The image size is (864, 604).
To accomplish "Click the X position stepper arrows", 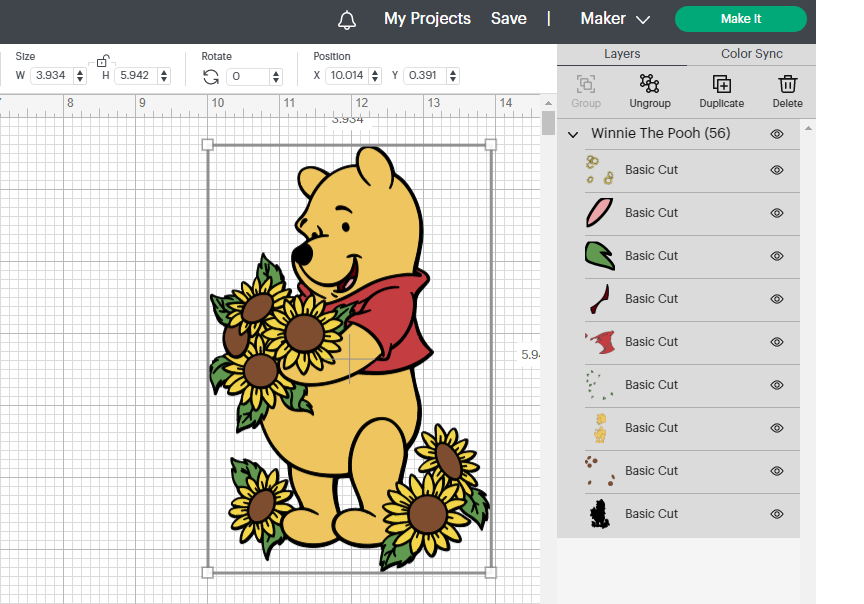I will click(x=375, y=76).
